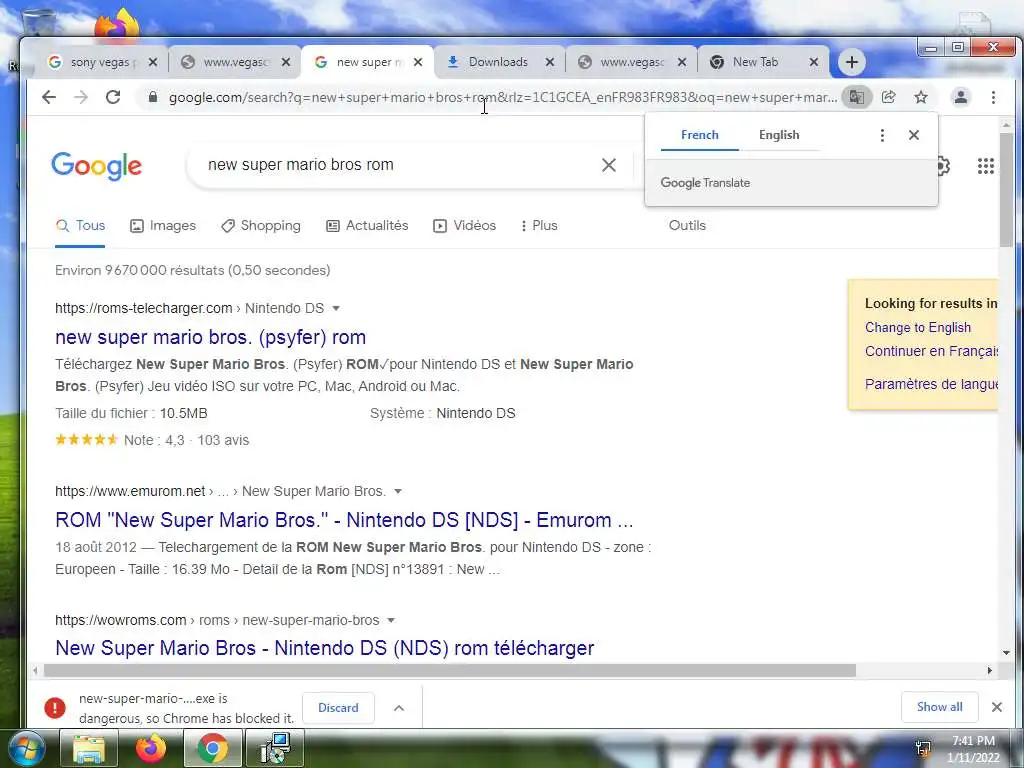Image resolution: width=1024 pixels, height=768 pixels.
Task: Open the Actualités search filter
Action: (x=367, y=225)
